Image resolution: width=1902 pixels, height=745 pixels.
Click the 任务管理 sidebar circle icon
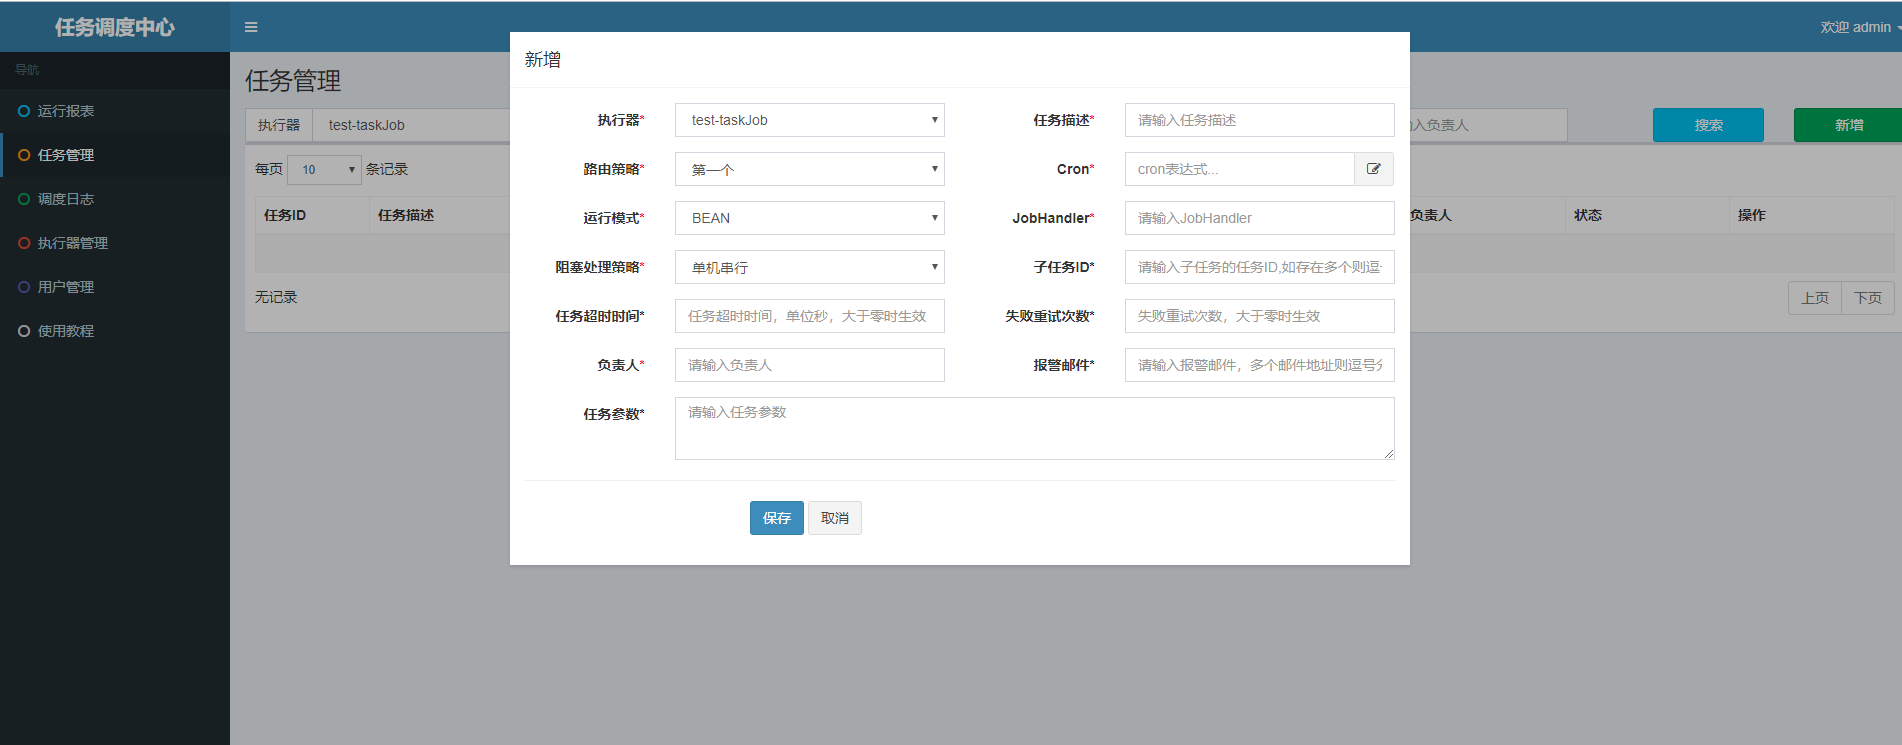pyautogui.click(x=24, y=155)
